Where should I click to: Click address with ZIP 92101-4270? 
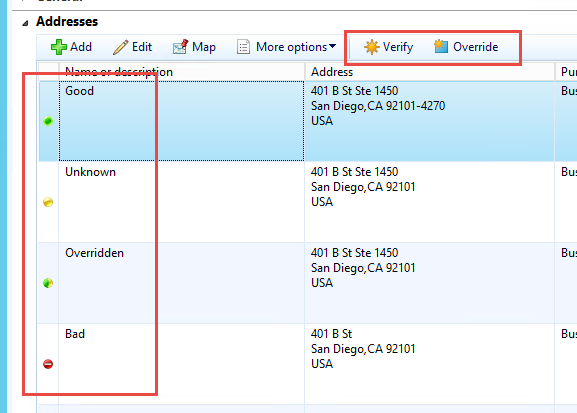[429, 121]
